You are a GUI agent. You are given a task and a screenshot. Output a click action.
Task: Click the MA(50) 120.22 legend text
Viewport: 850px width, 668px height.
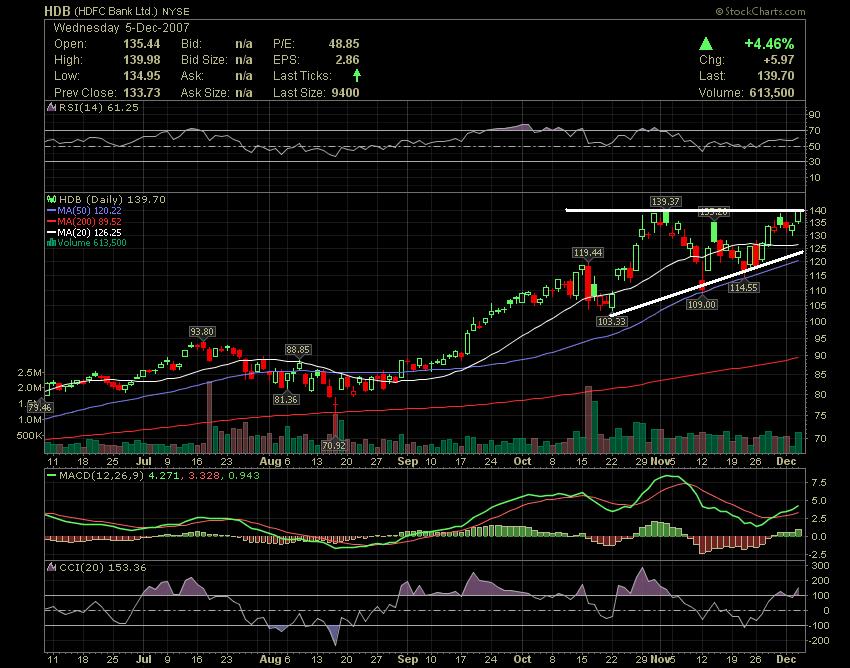89,210
